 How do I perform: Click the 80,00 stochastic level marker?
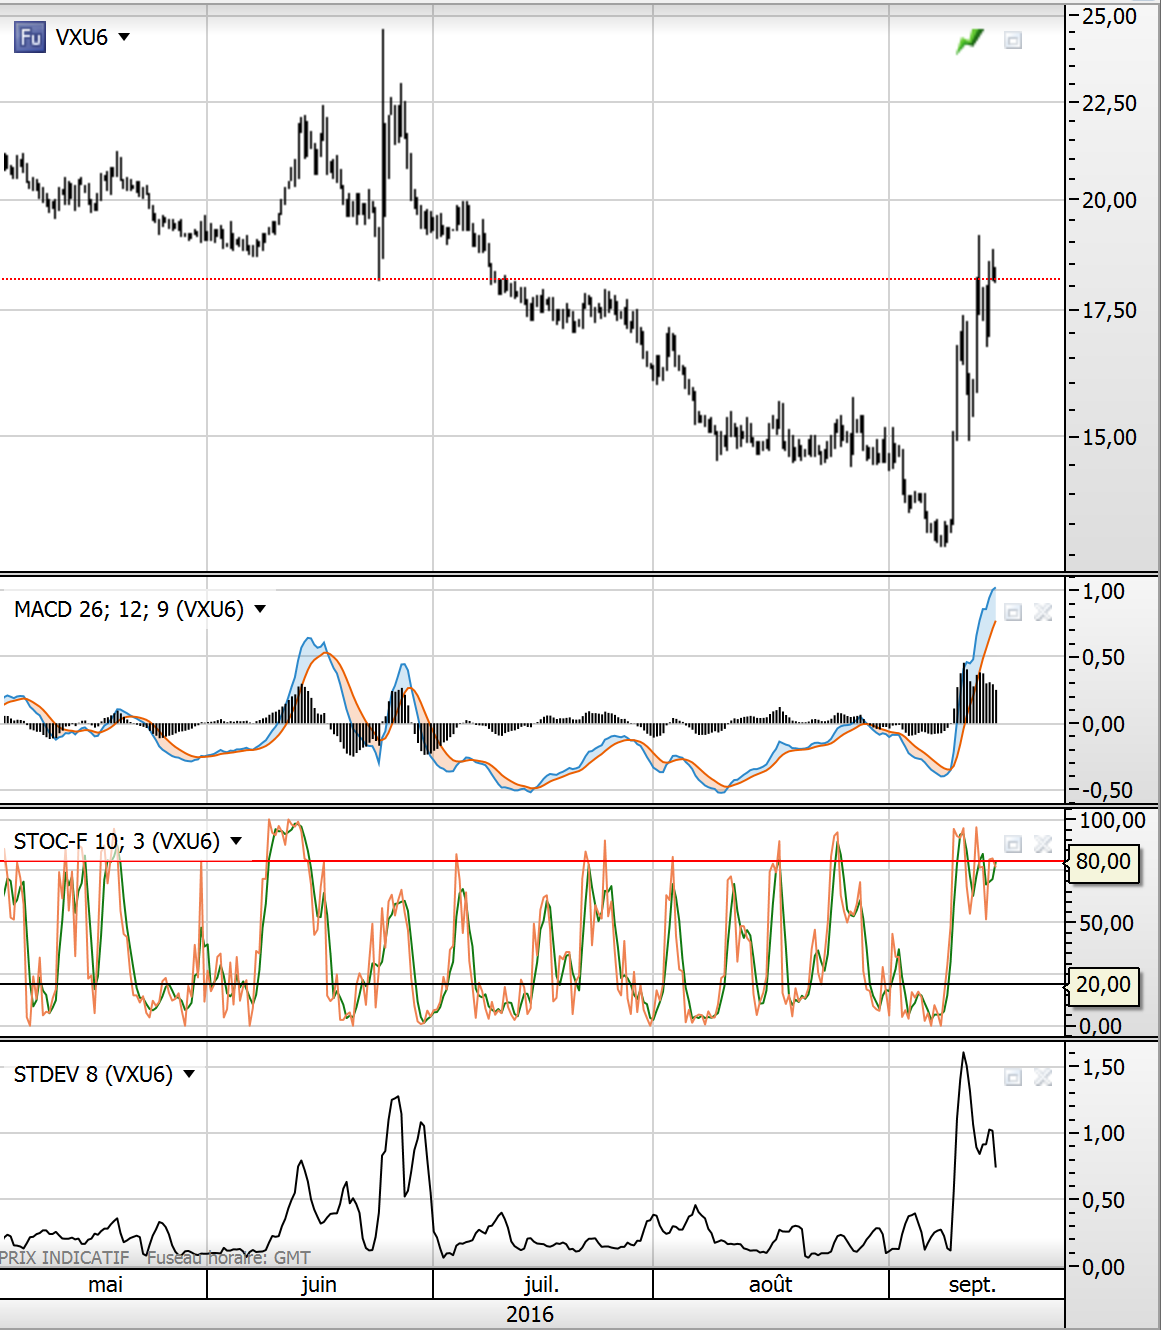tap(1104, 862)
